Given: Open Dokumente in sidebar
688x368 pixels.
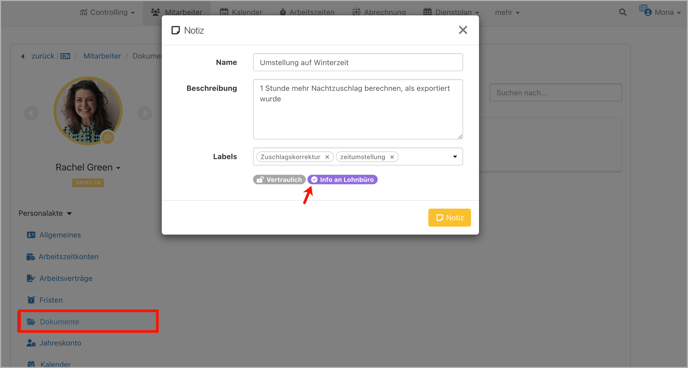Looking at the screenshot, I should [x=88, y=322].
